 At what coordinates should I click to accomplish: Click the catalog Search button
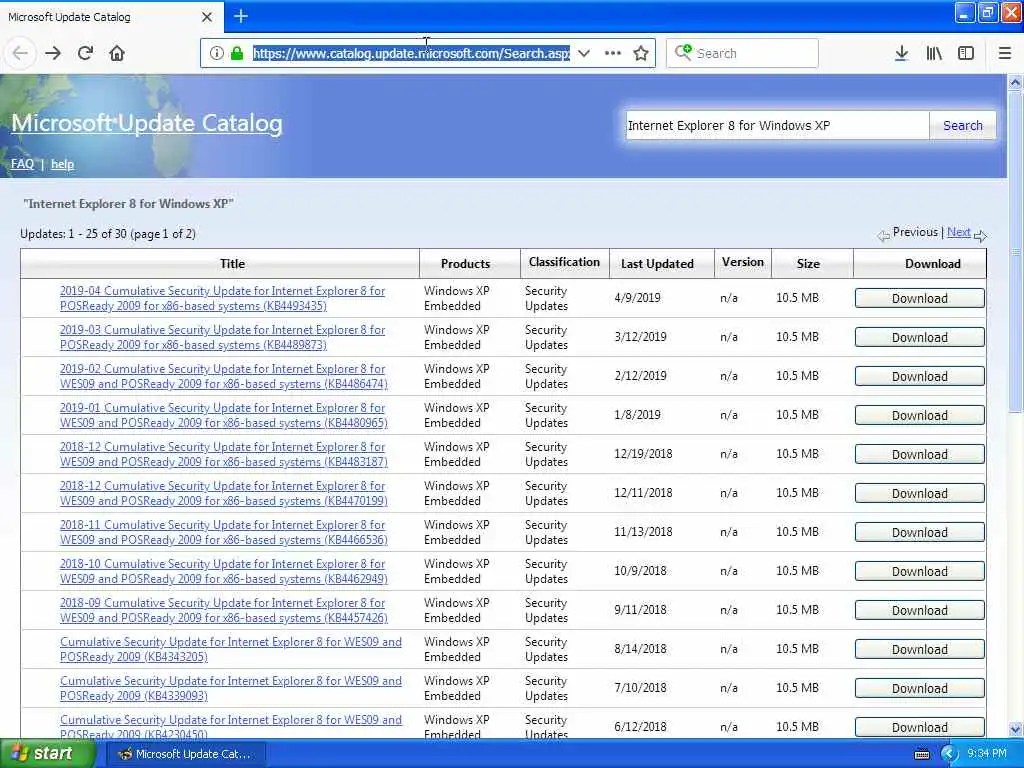pos(963,125)
